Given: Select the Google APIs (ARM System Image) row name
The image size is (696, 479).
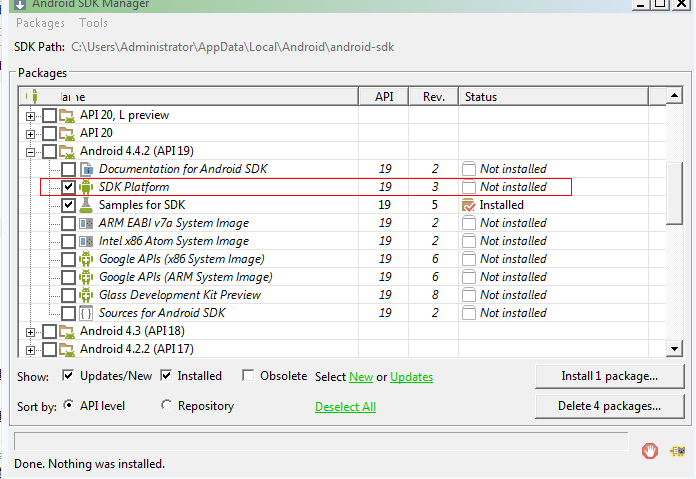Looking at the screenshot, I should point(186,277).
